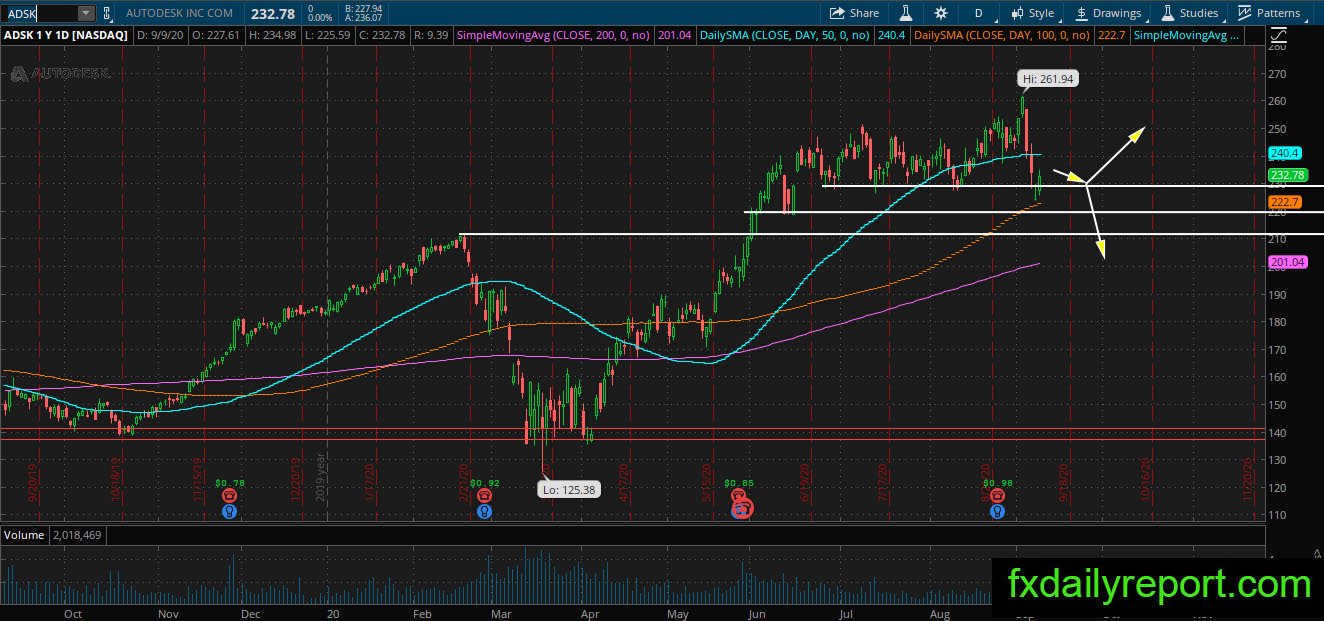The width and height of the screenshot is (1324, 621).
Task: Open the Drawings menu
Action: (x=1108, y=13)
